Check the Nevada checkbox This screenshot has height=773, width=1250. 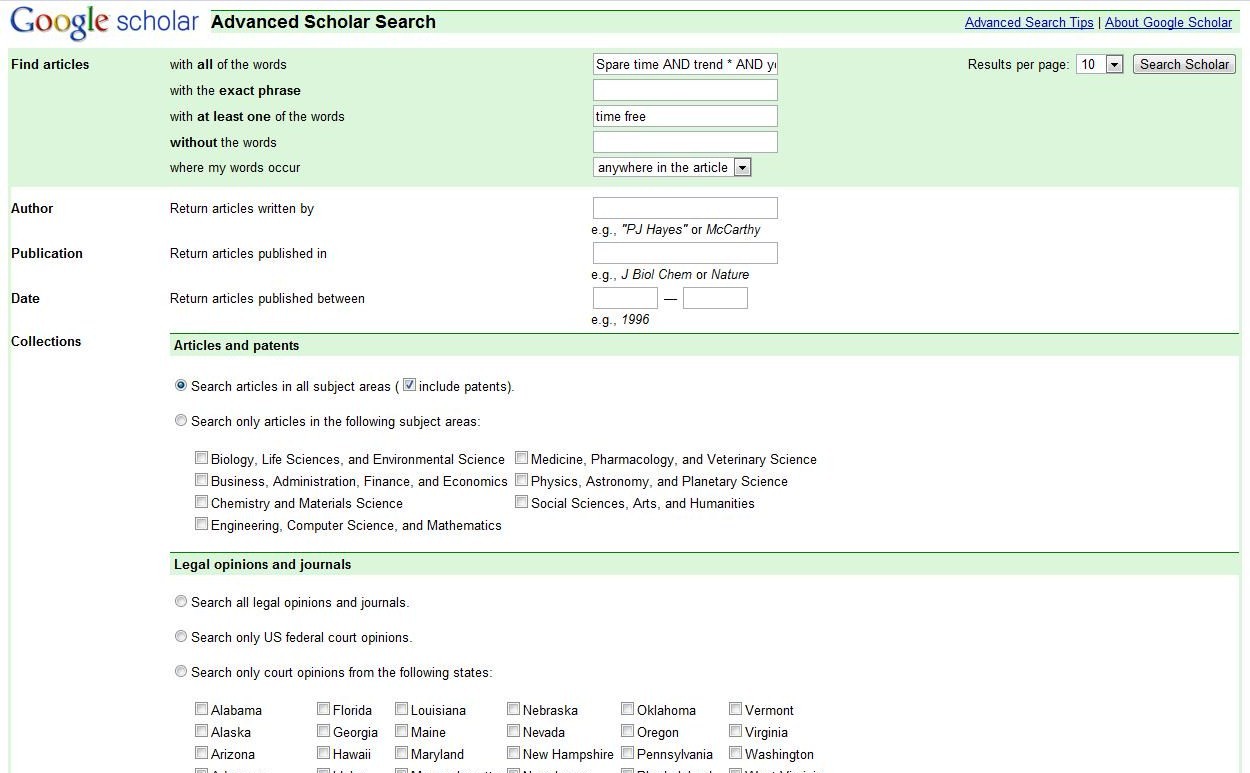point(514,731)
